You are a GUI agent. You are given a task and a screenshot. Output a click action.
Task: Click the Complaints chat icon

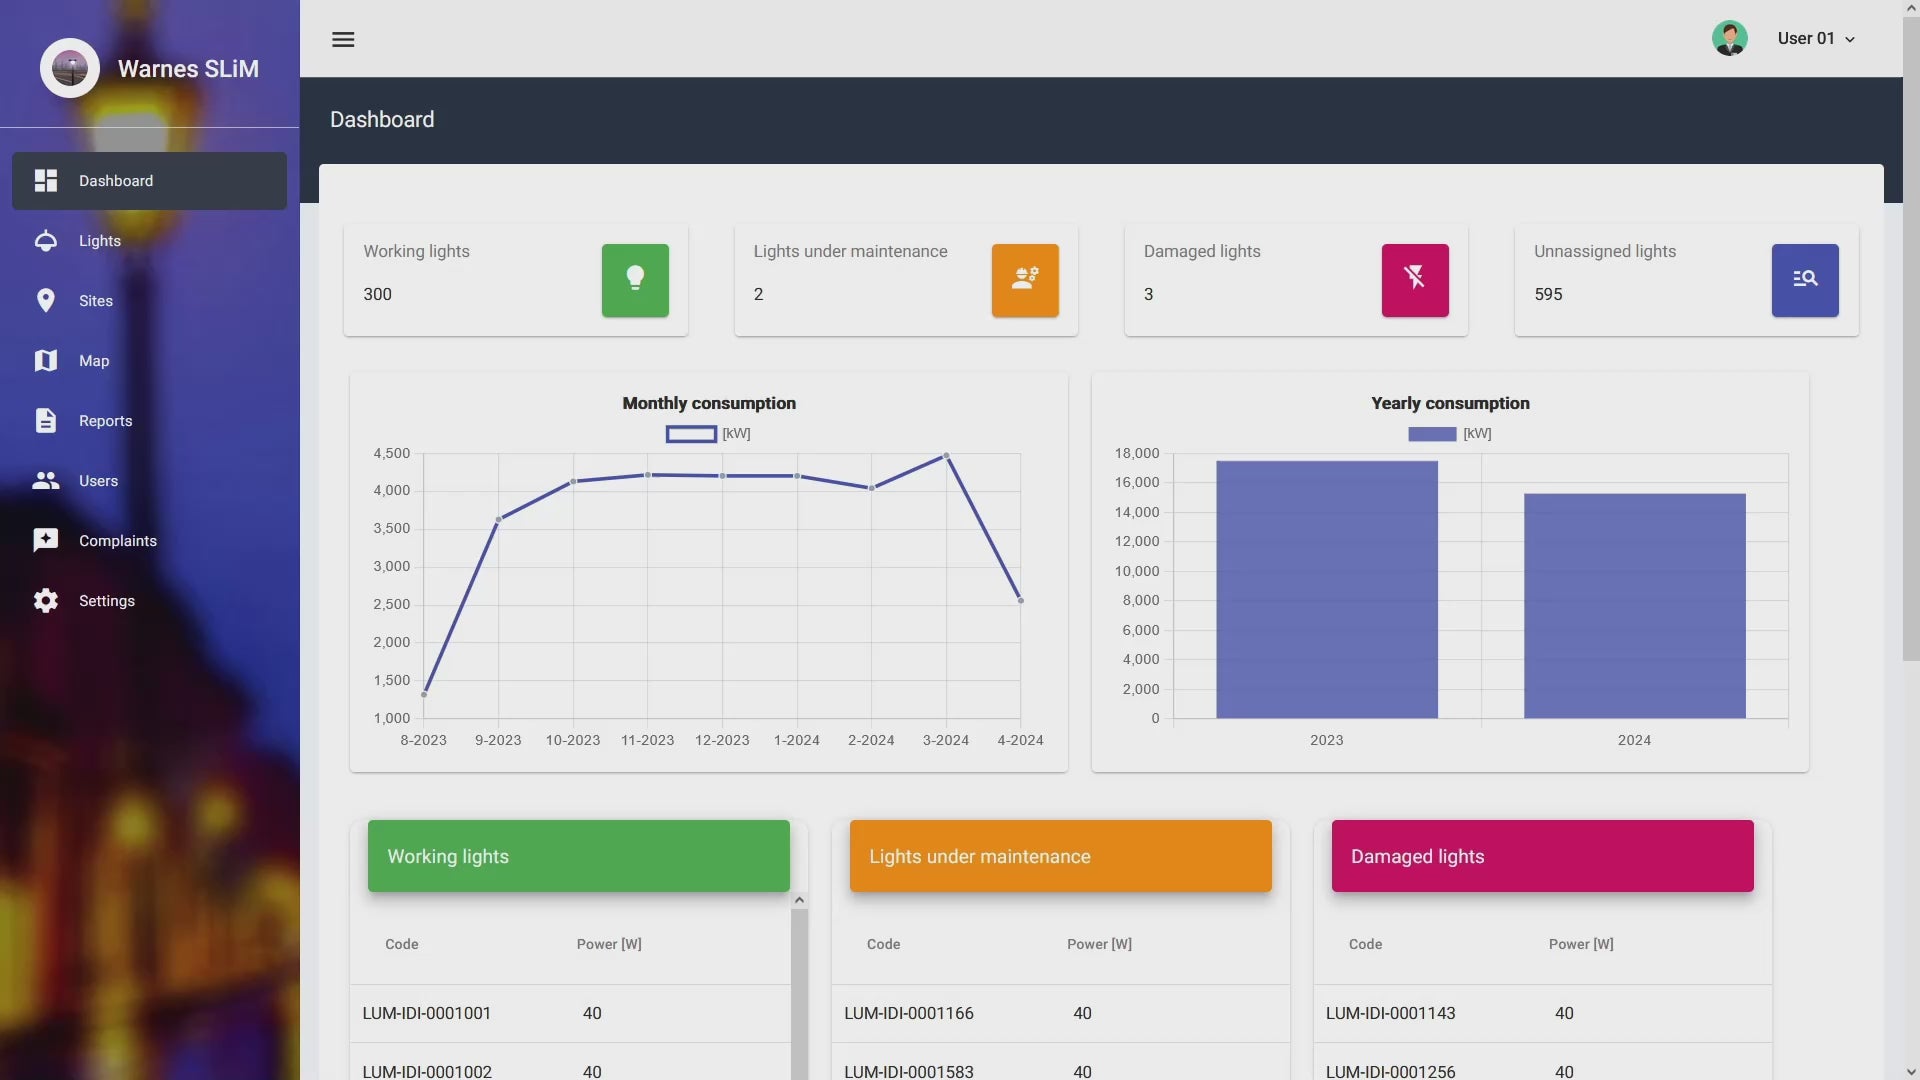(x=46, y=540)
